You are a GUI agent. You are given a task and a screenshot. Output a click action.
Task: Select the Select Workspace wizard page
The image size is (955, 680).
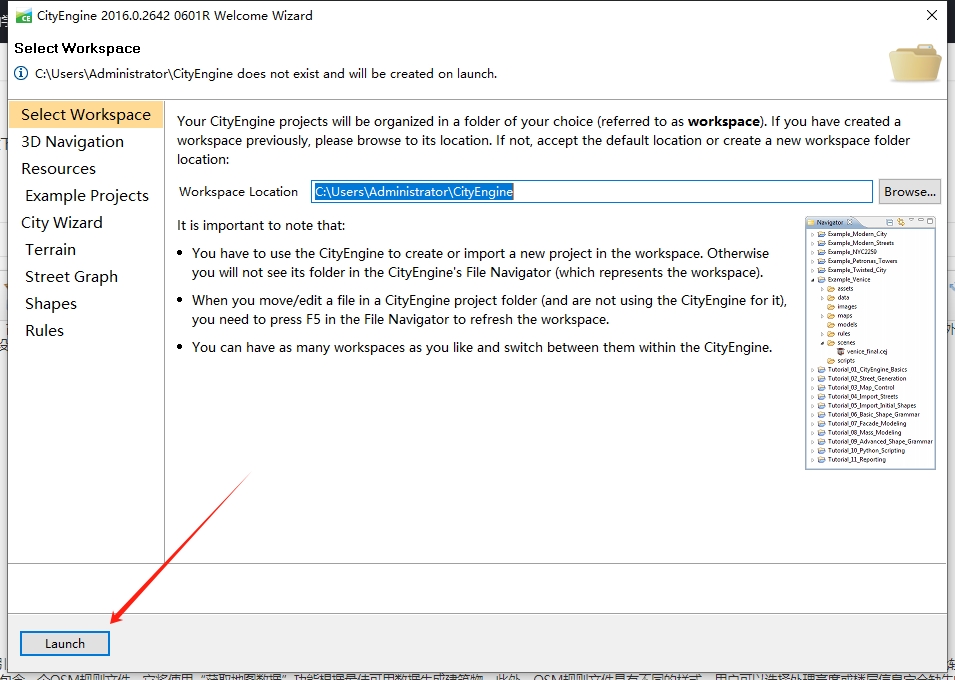tap(86, 115)
